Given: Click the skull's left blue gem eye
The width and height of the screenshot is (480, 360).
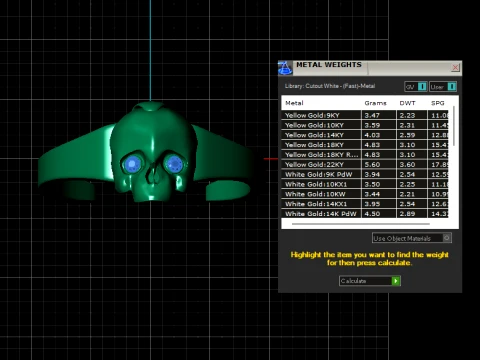Looking at the screenshot, I should (x=132, y=164).
